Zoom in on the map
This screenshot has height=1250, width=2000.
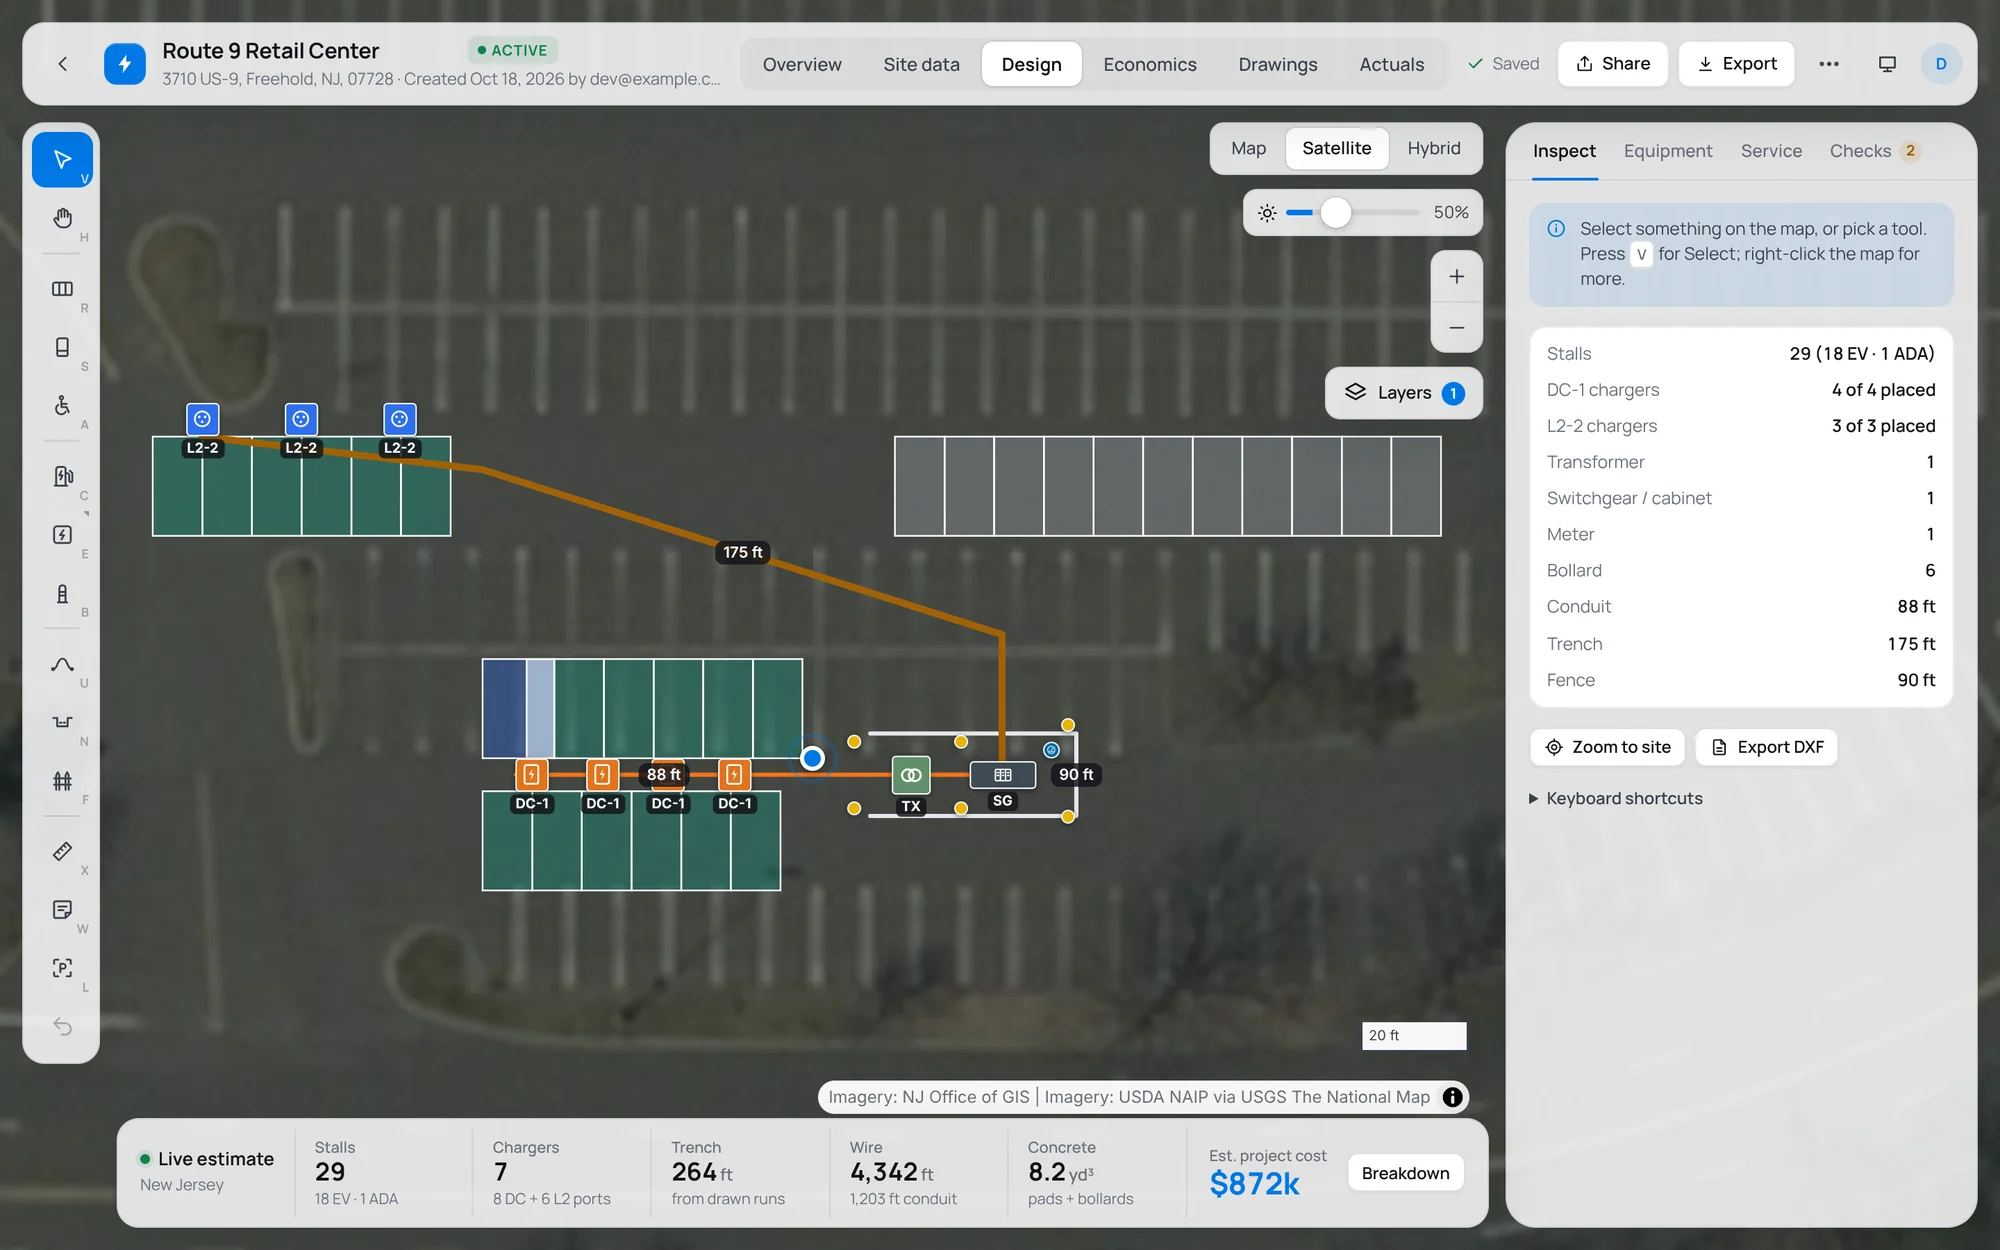point(1457,277)
